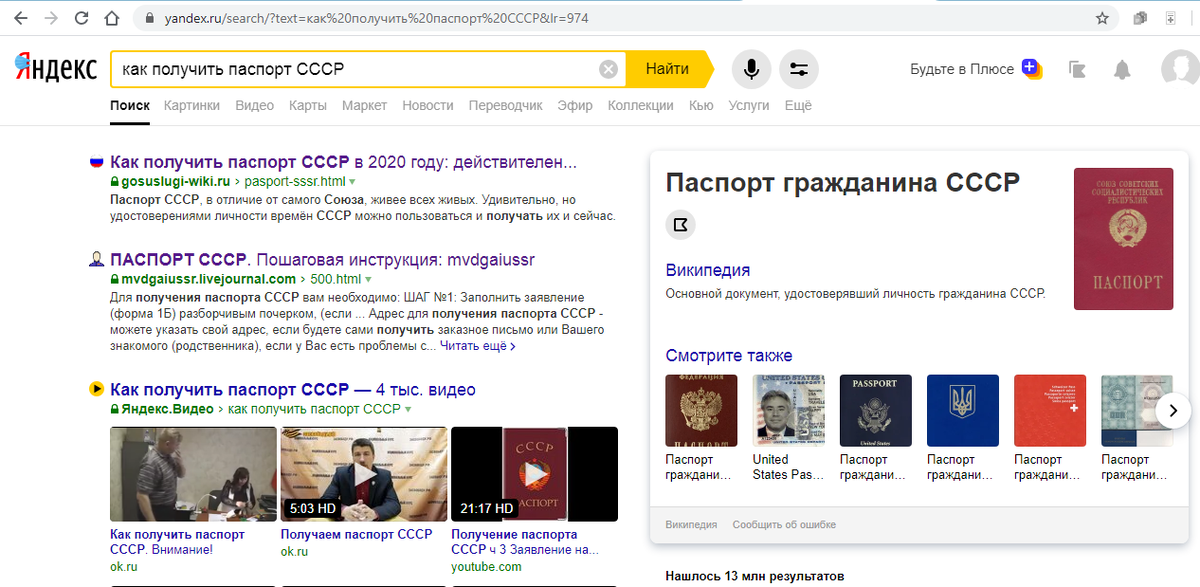This screenshot has height=587, width=1200.
Task: Click the browser home icon
Action: [110, 17]
